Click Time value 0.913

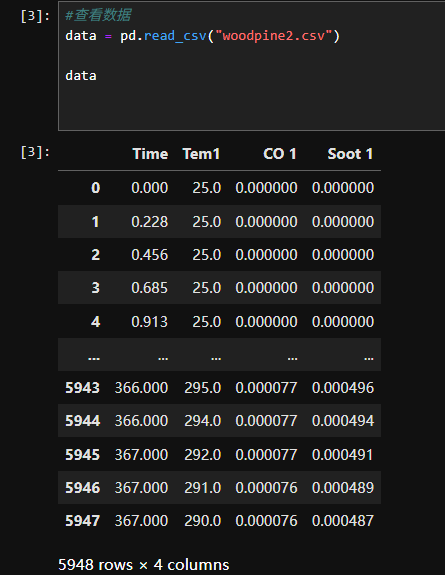coord(150,322)
